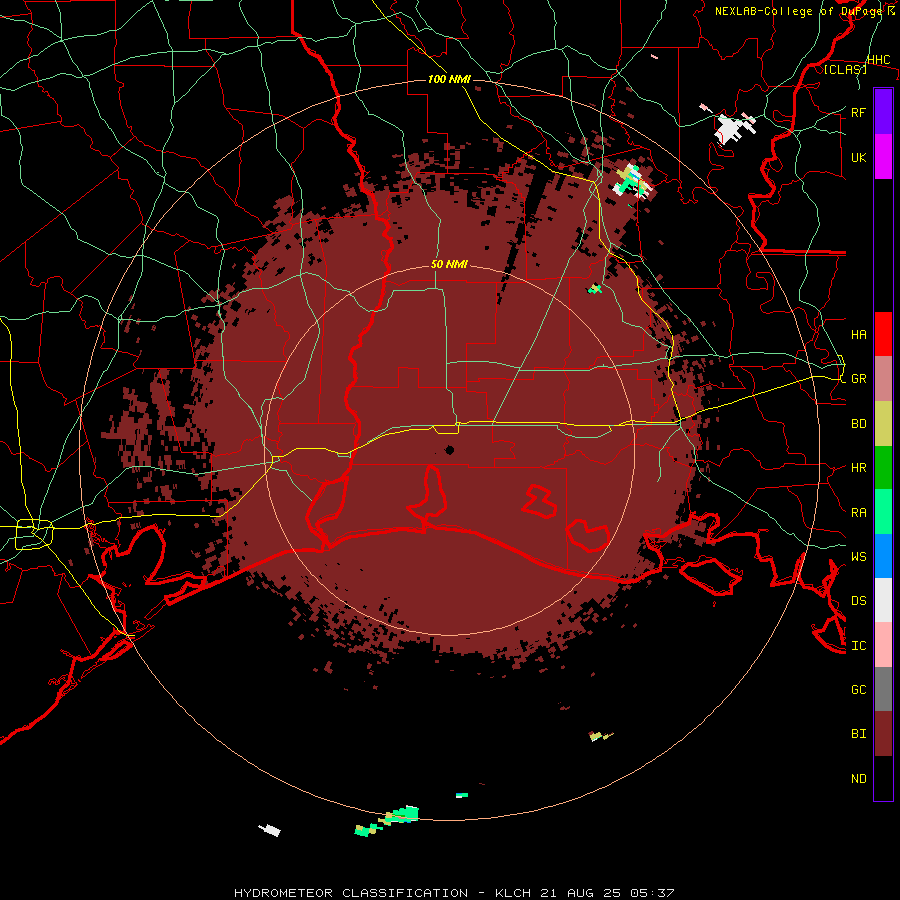Click the UK magenta legend swatch
The image size is (900, 900).
[x=883, y=157]
